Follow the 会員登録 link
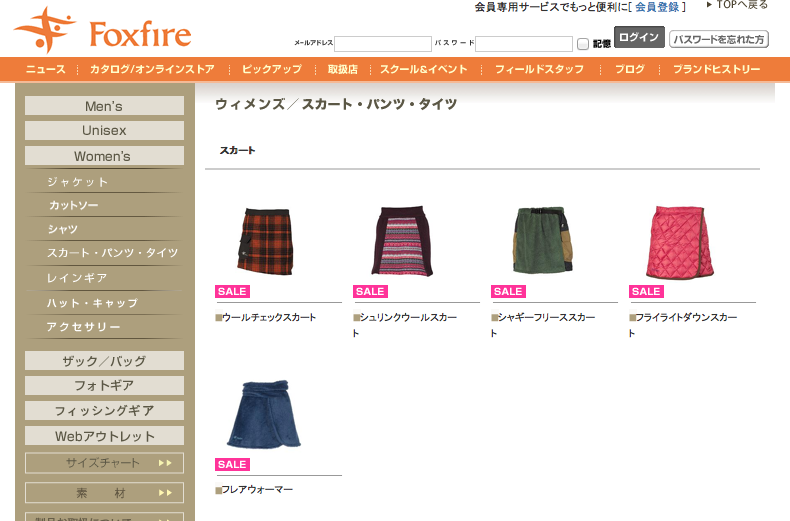The width and height of the screenshot is (790, 521). [657, 7]
